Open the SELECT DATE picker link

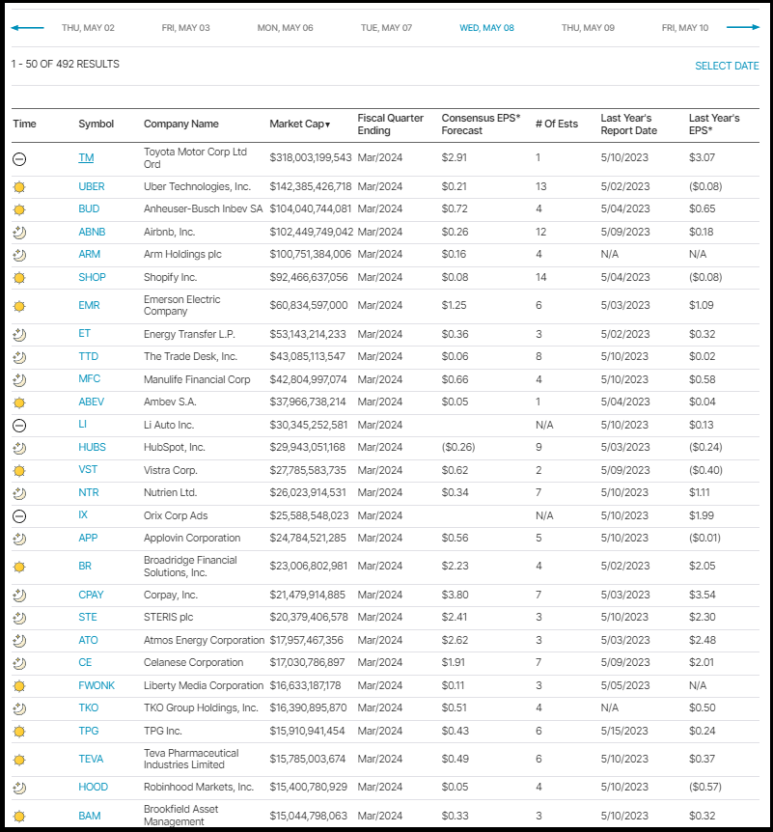[x=727, y=66]
